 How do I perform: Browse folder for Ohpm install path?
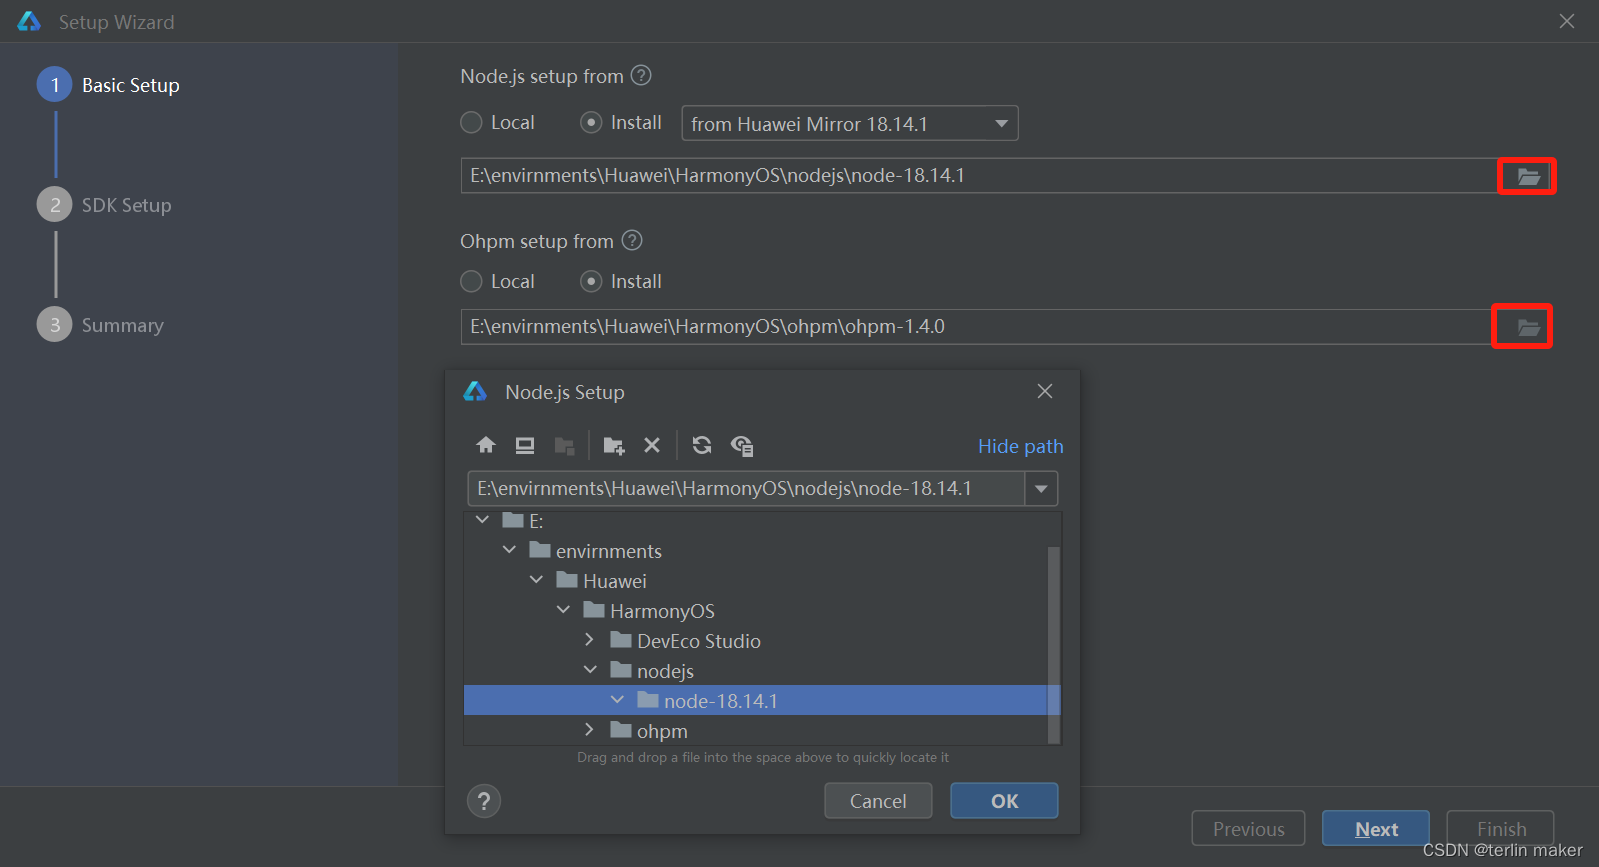pos(1528,327)
